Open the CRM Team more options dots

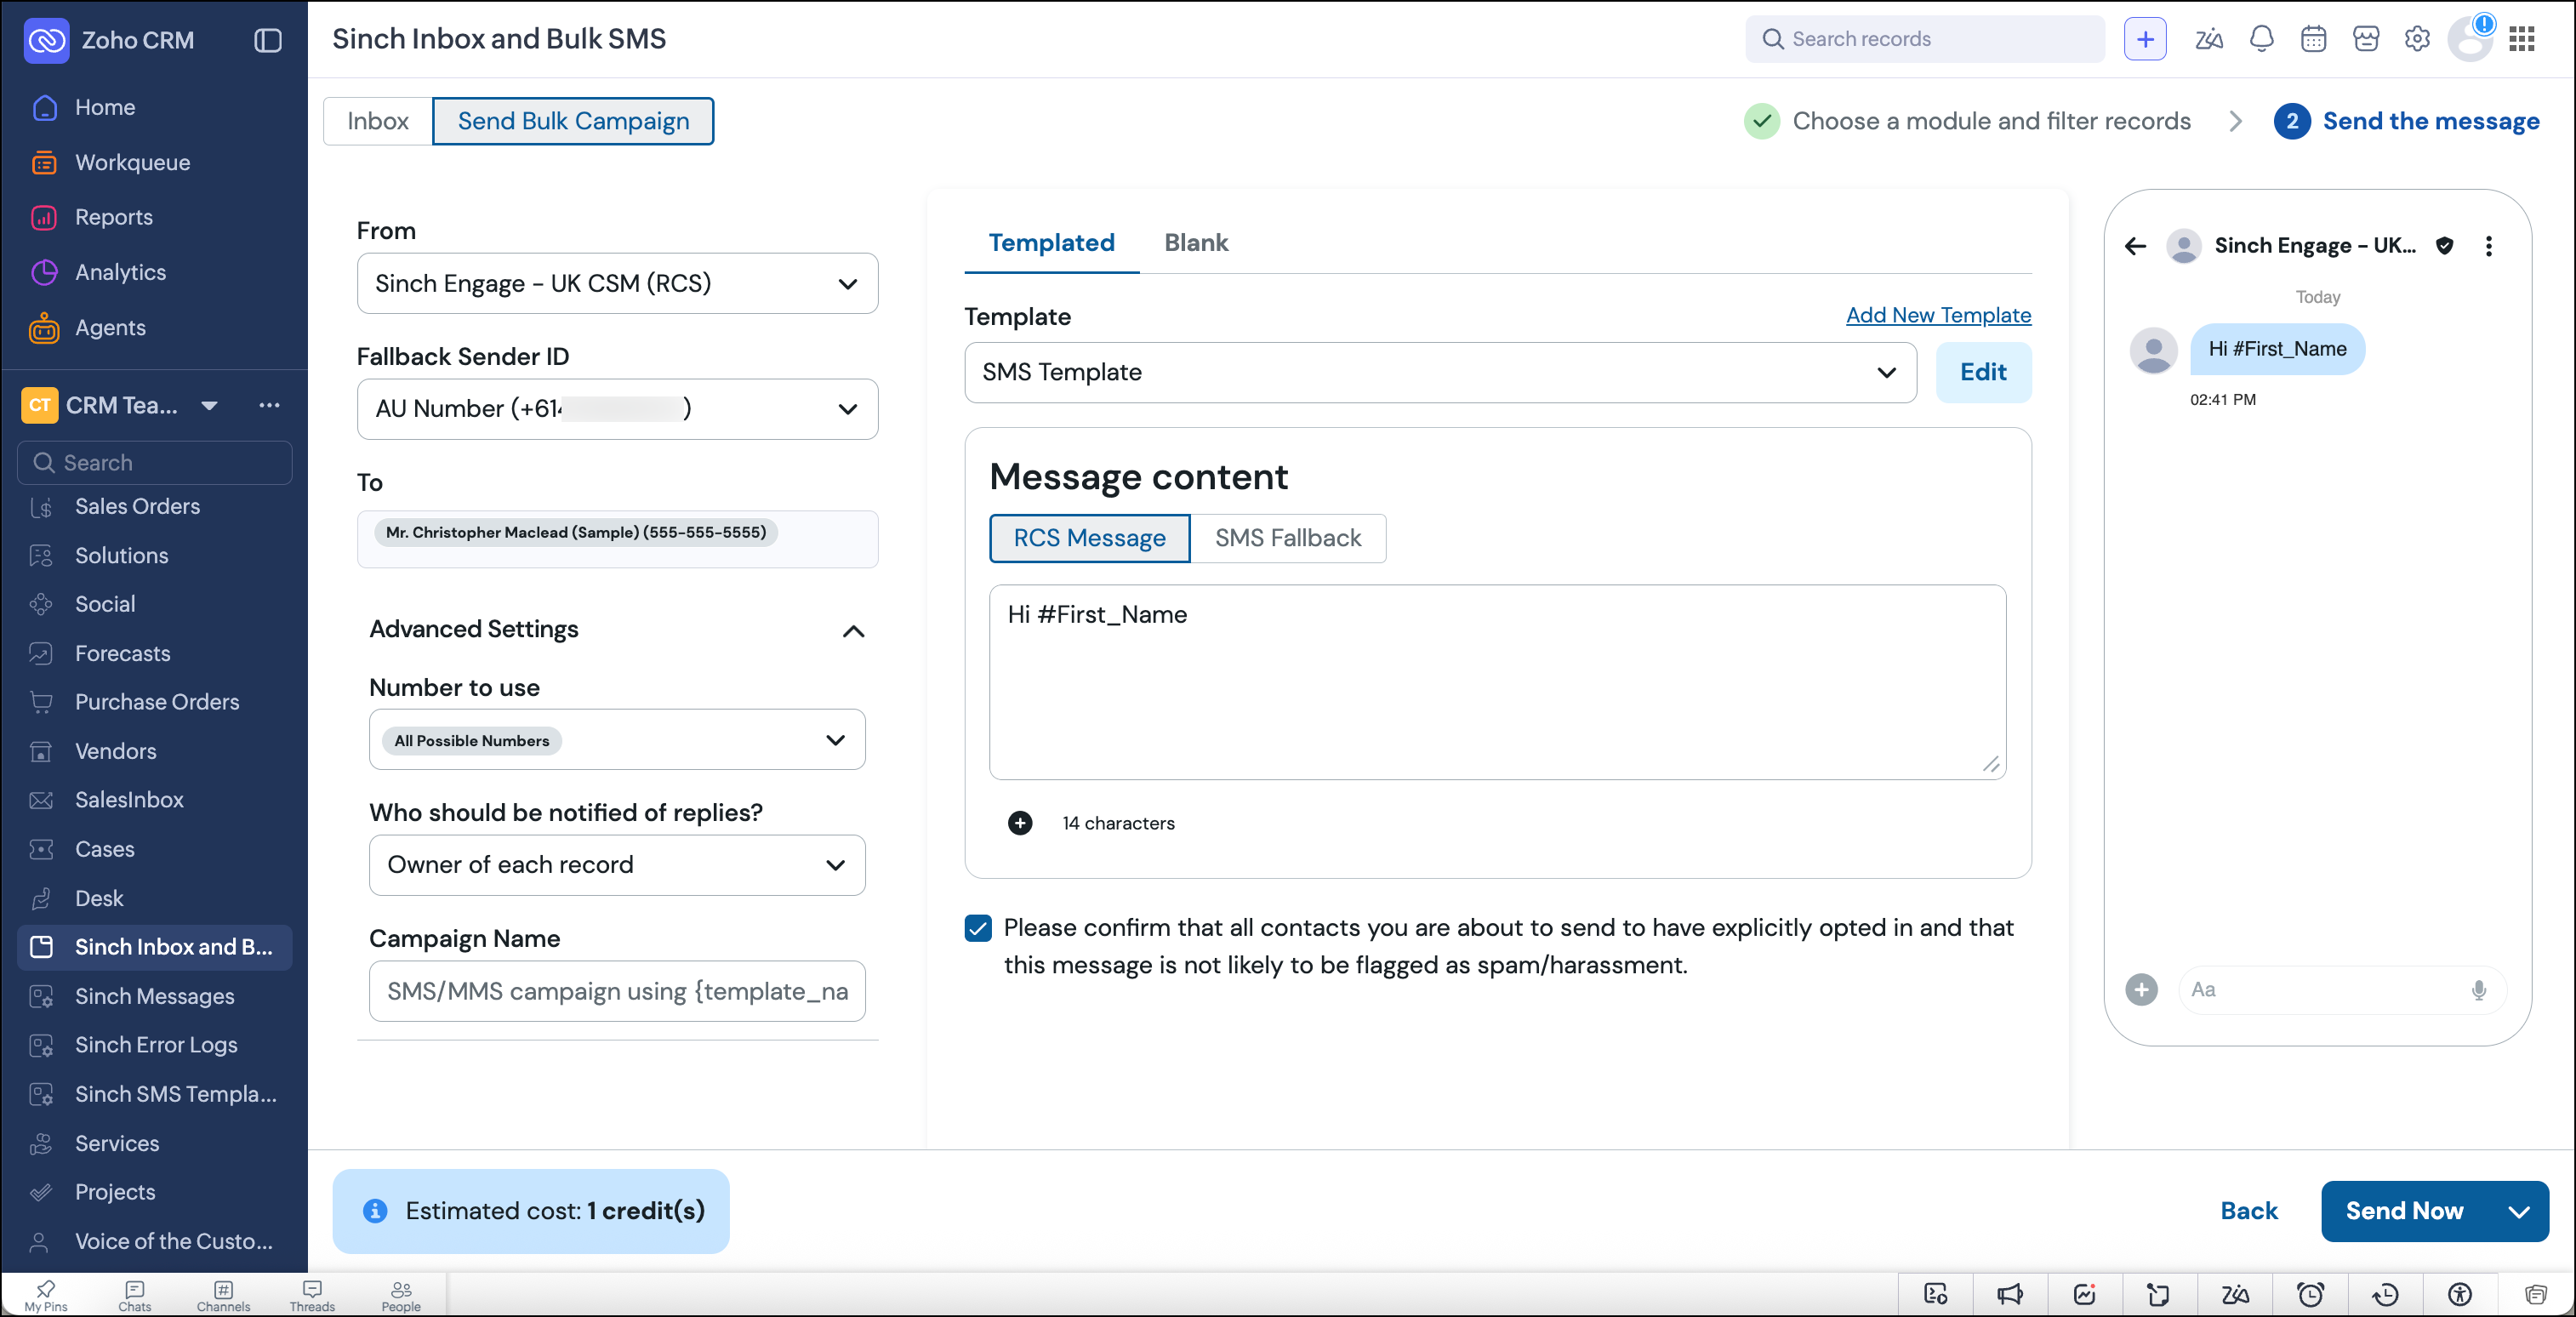(x=269, y=405)
